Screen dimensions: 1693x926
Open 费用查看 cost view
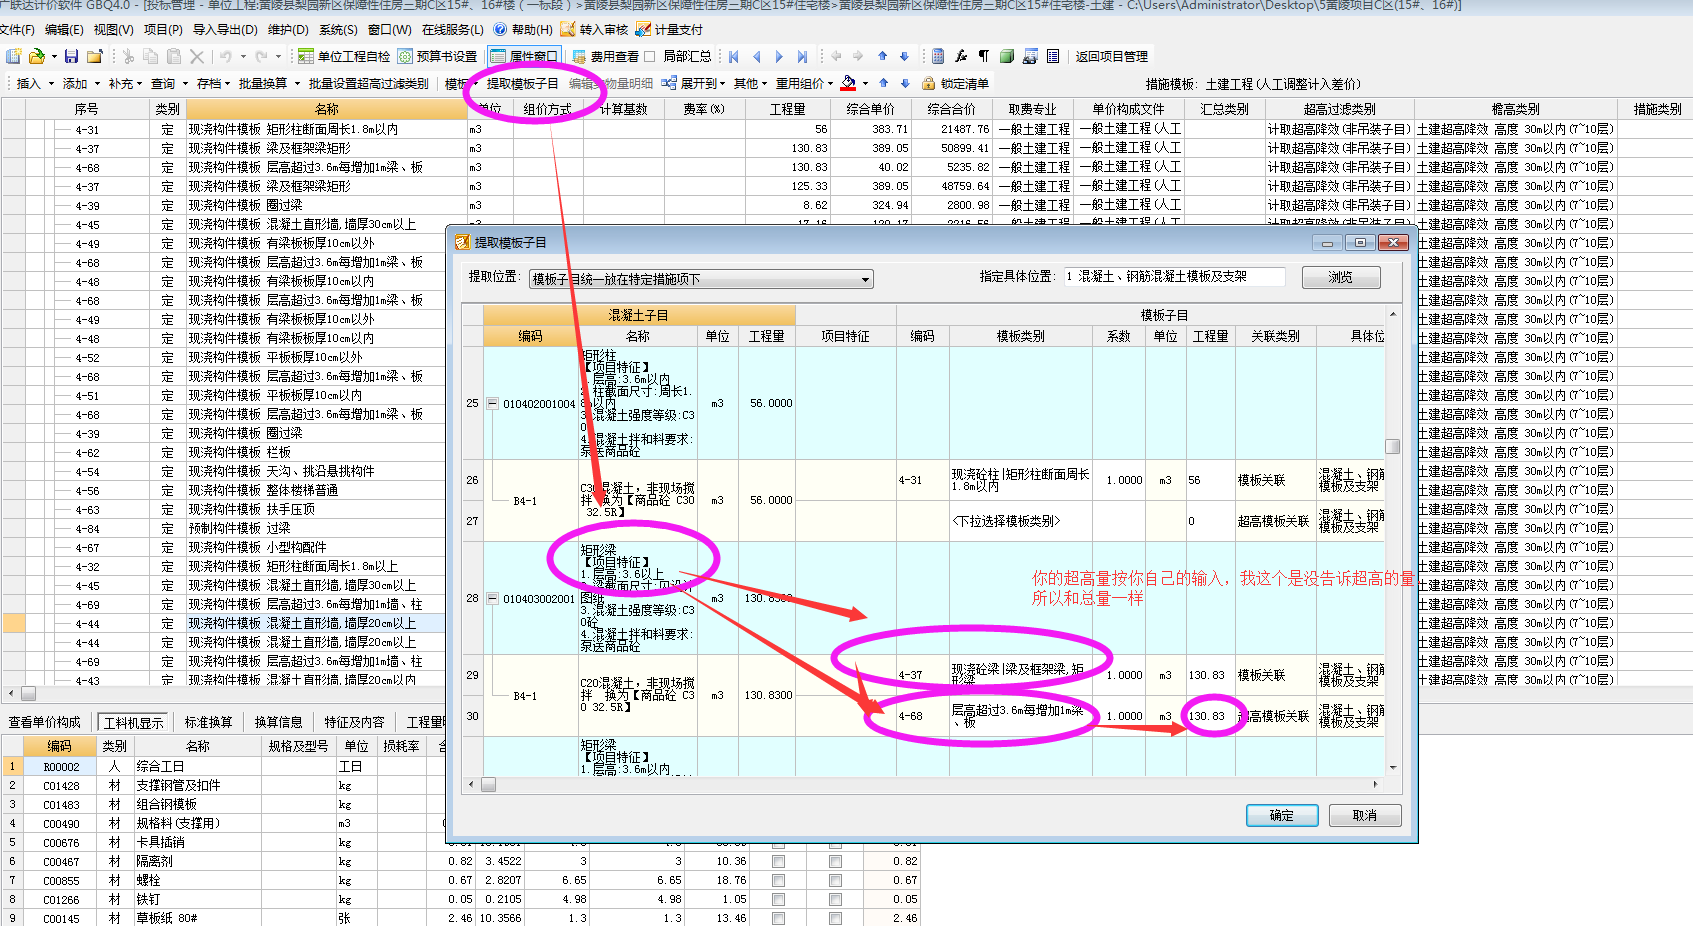point(605,56)
